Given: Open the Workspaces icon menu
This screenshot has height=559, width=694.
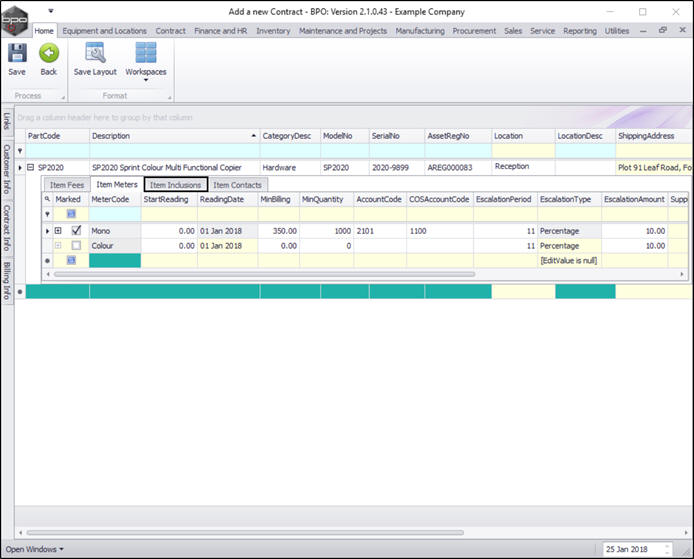Looking at the screenshot, I should pos(146,53).
